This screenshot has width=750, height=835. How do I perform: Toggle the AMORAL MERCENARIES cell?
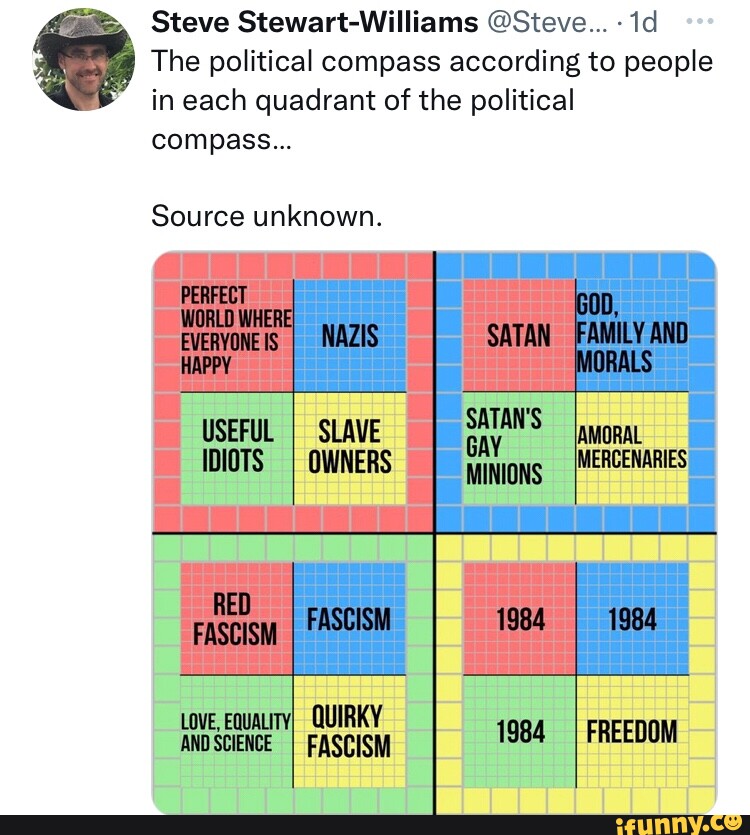[631, 448]
